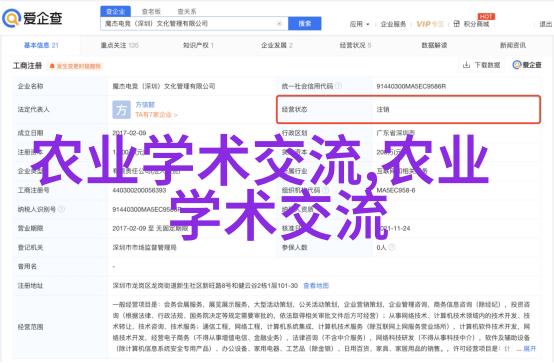Image resolution: width=554 pixels, height=363 pixels.
Task: Switch to 基本信息 21 tab
Action: point(41,45)
